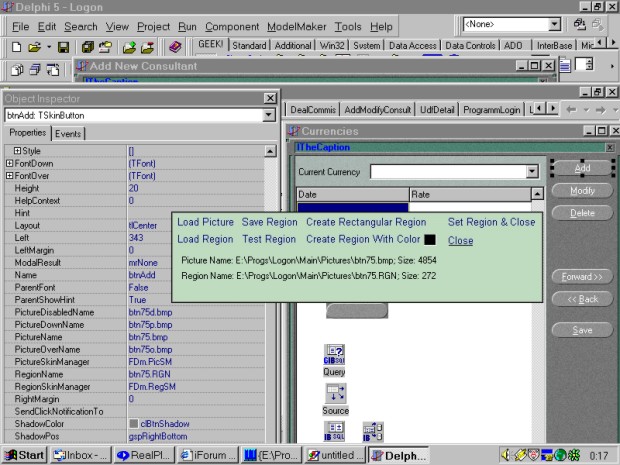Click the selected Add skin button
The width and height of the screenshot is (620, 465).
coord(582,168)
